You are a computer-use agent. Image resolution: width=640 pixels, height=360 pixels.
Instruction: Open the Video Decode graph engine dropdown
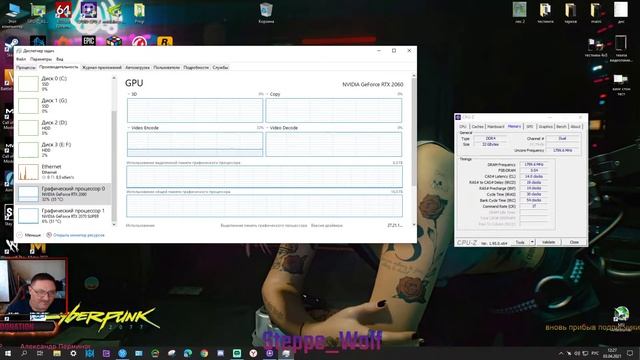coord(282,128)
